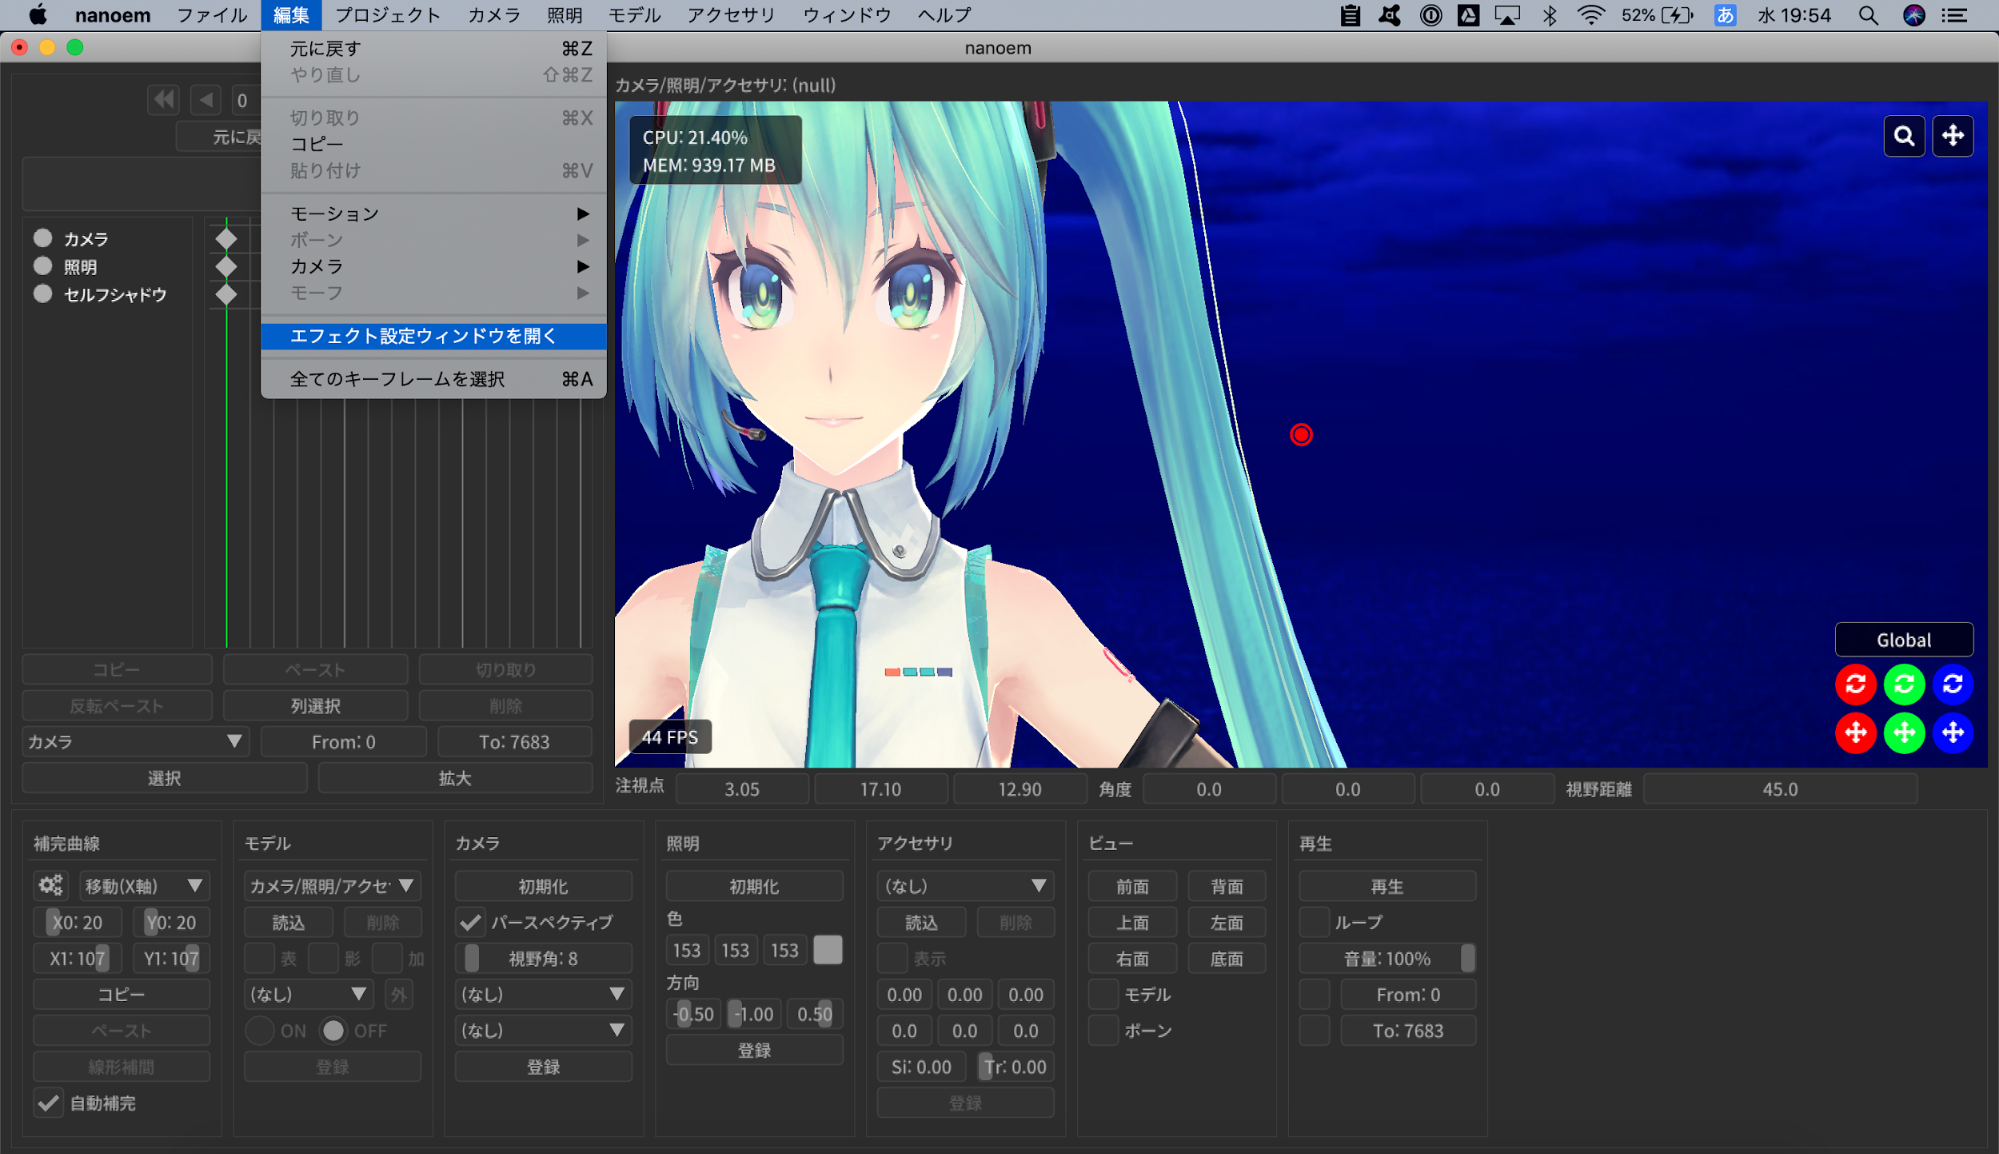Click the 前面 view button
The width and height of the screenshot is (1999, 1154).
(x=1133, y=886)
